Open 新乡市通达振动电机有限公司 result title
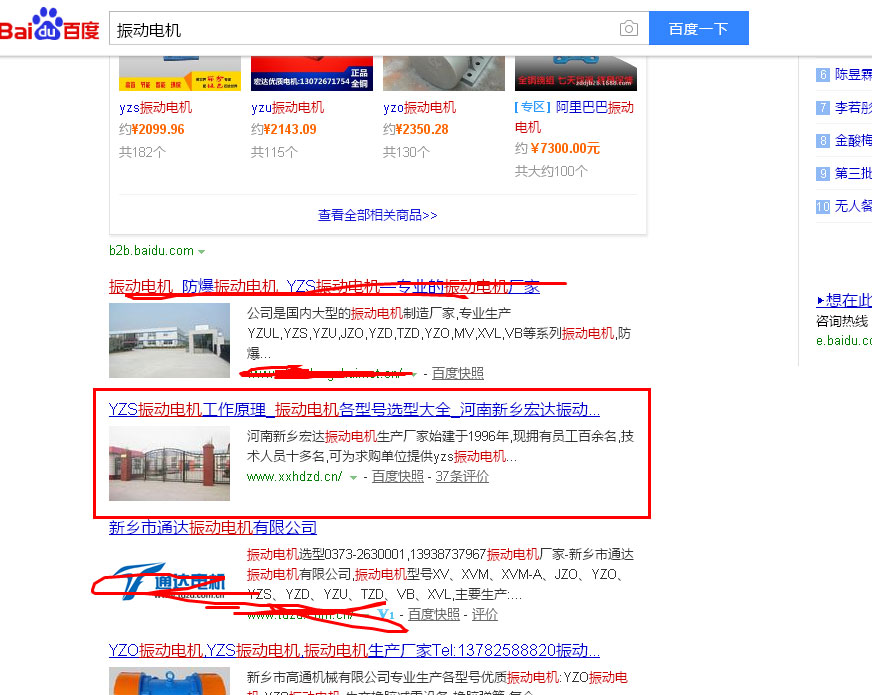The image size is (872, 695). pyautogui.click(x=212, y=527)
